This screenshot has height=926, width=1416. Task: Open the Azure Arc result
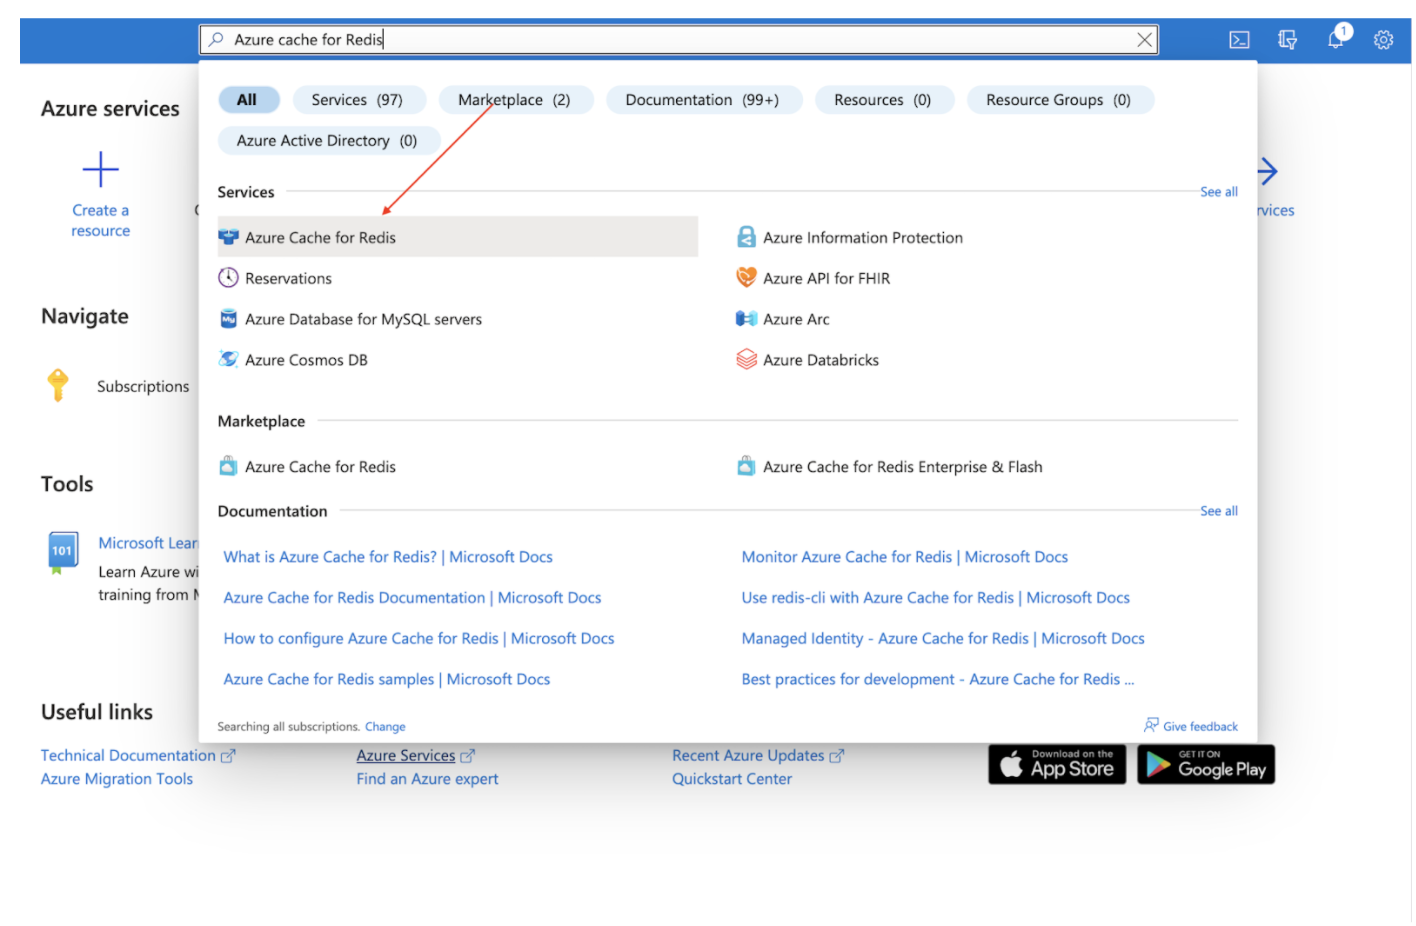796,319
